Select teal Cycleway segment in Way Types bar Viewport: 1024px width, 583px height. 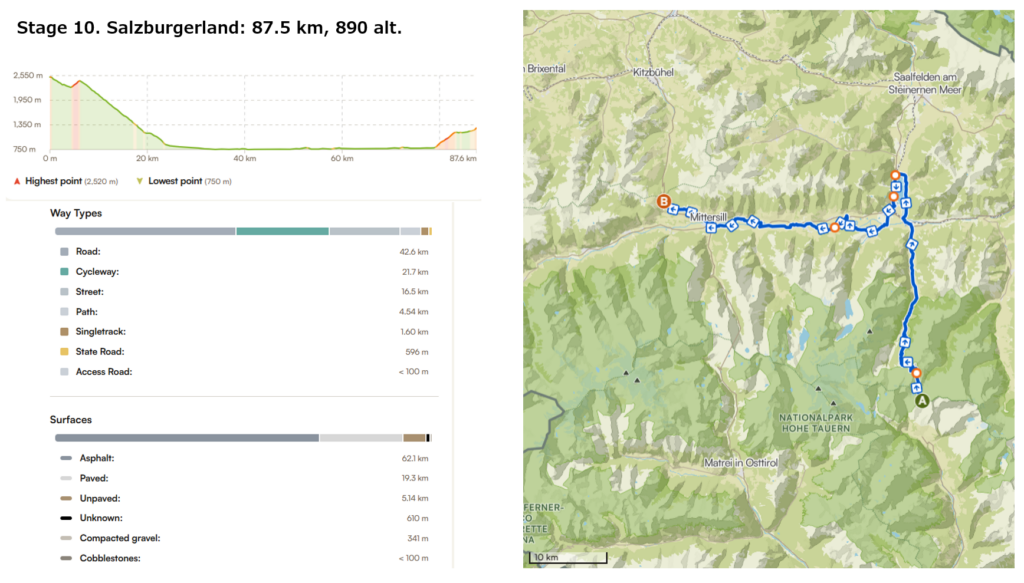282,231
